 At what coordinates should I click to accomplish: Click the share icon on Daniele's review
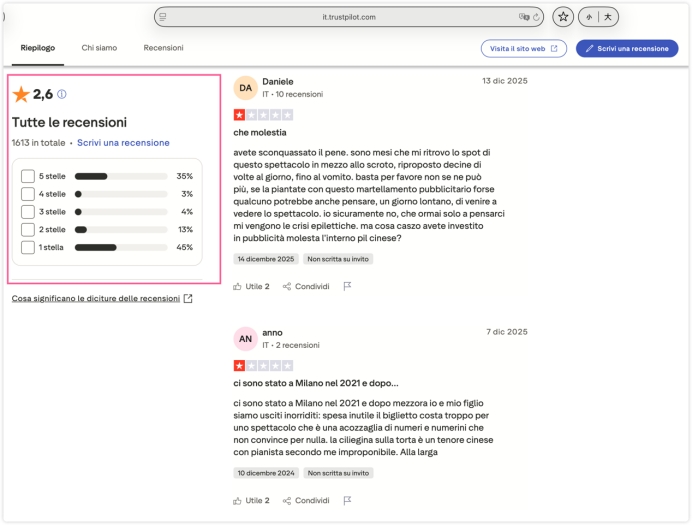point(287,286)
